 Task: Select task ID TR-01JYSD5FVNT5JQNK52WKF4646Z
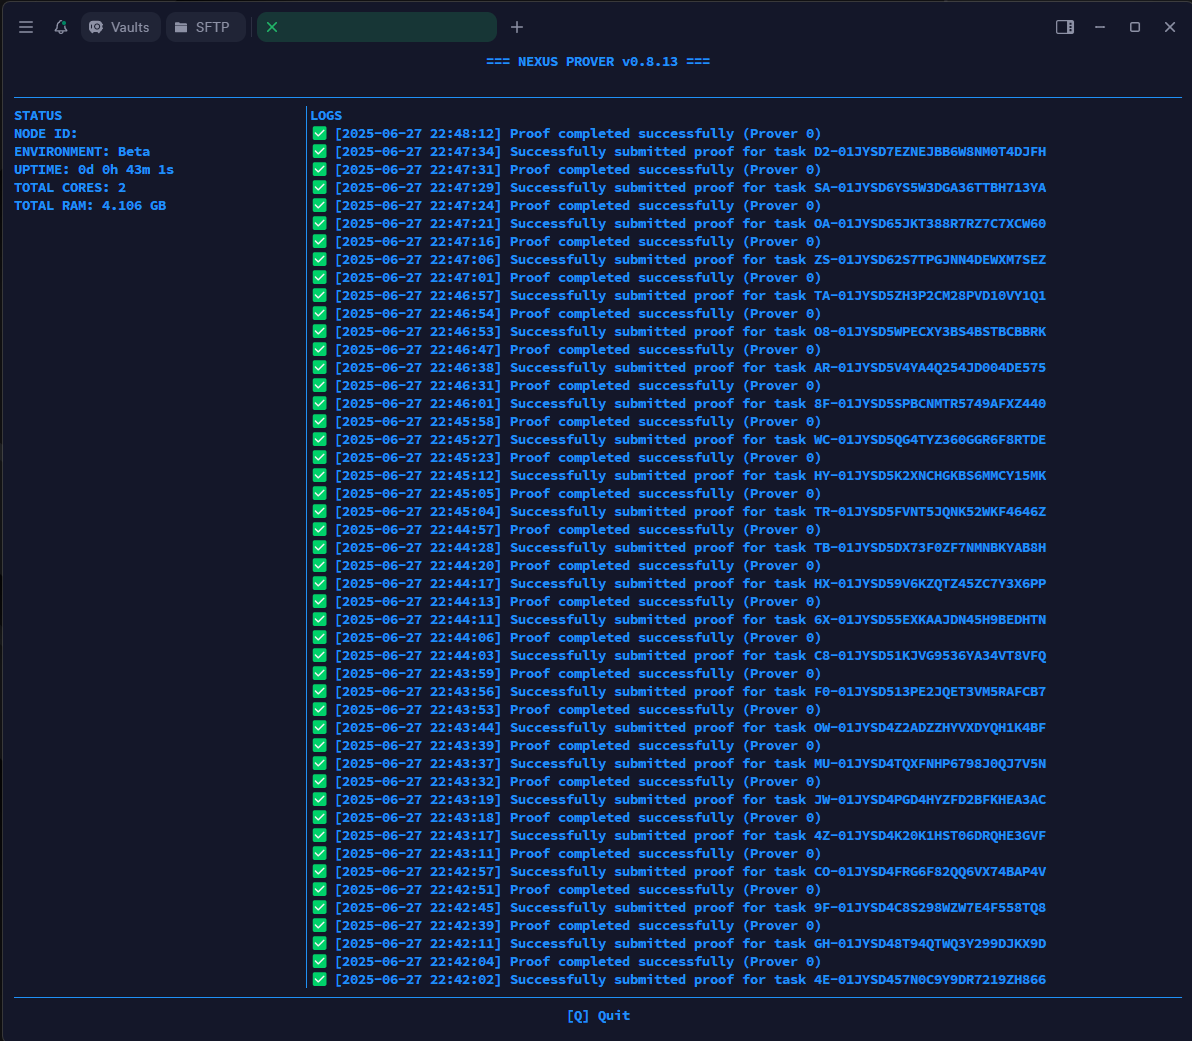tap(930, 512)
